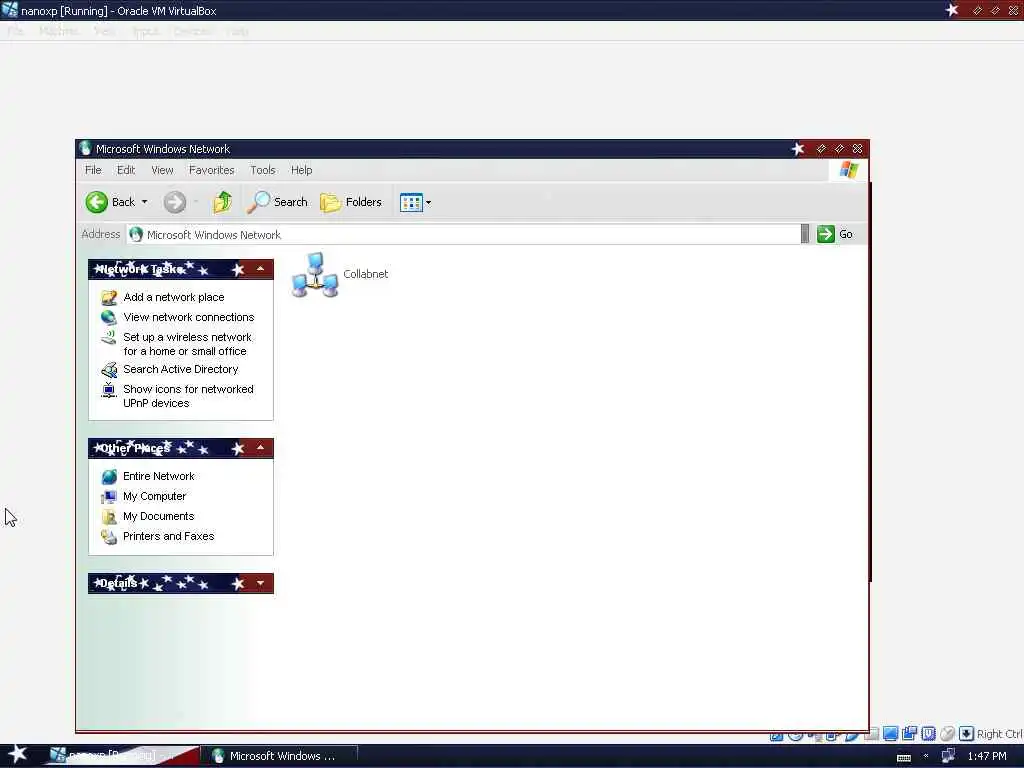Collapse the Other Places panel

261,448
